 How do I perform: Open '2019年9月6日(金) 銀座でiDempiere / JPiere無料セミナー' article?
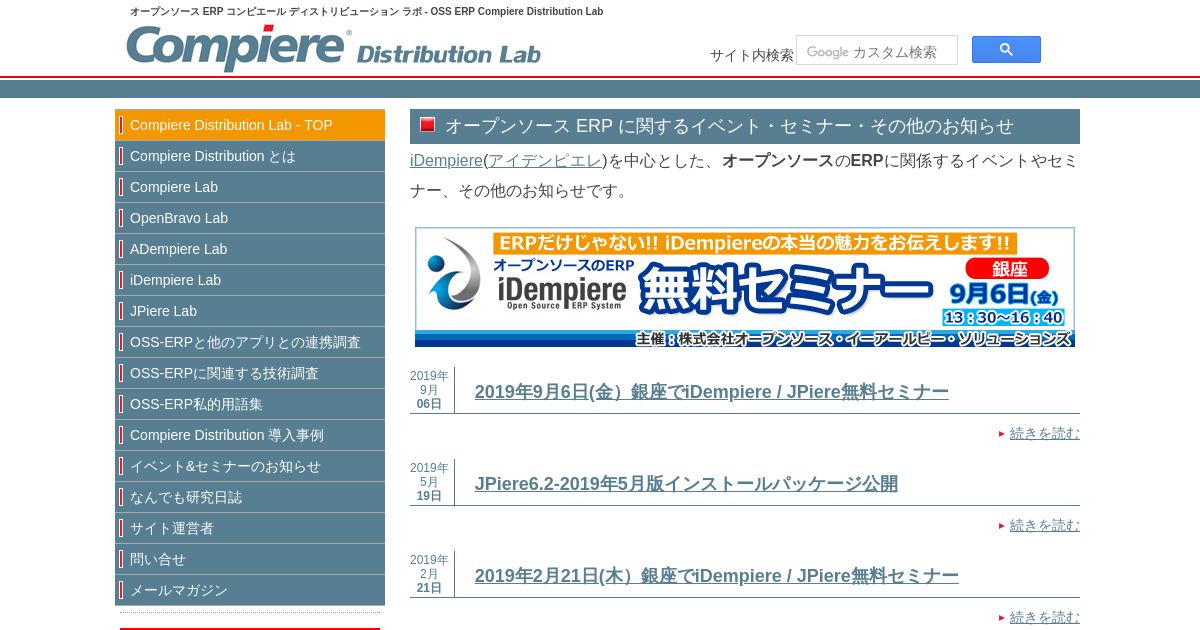pos(711,392)
